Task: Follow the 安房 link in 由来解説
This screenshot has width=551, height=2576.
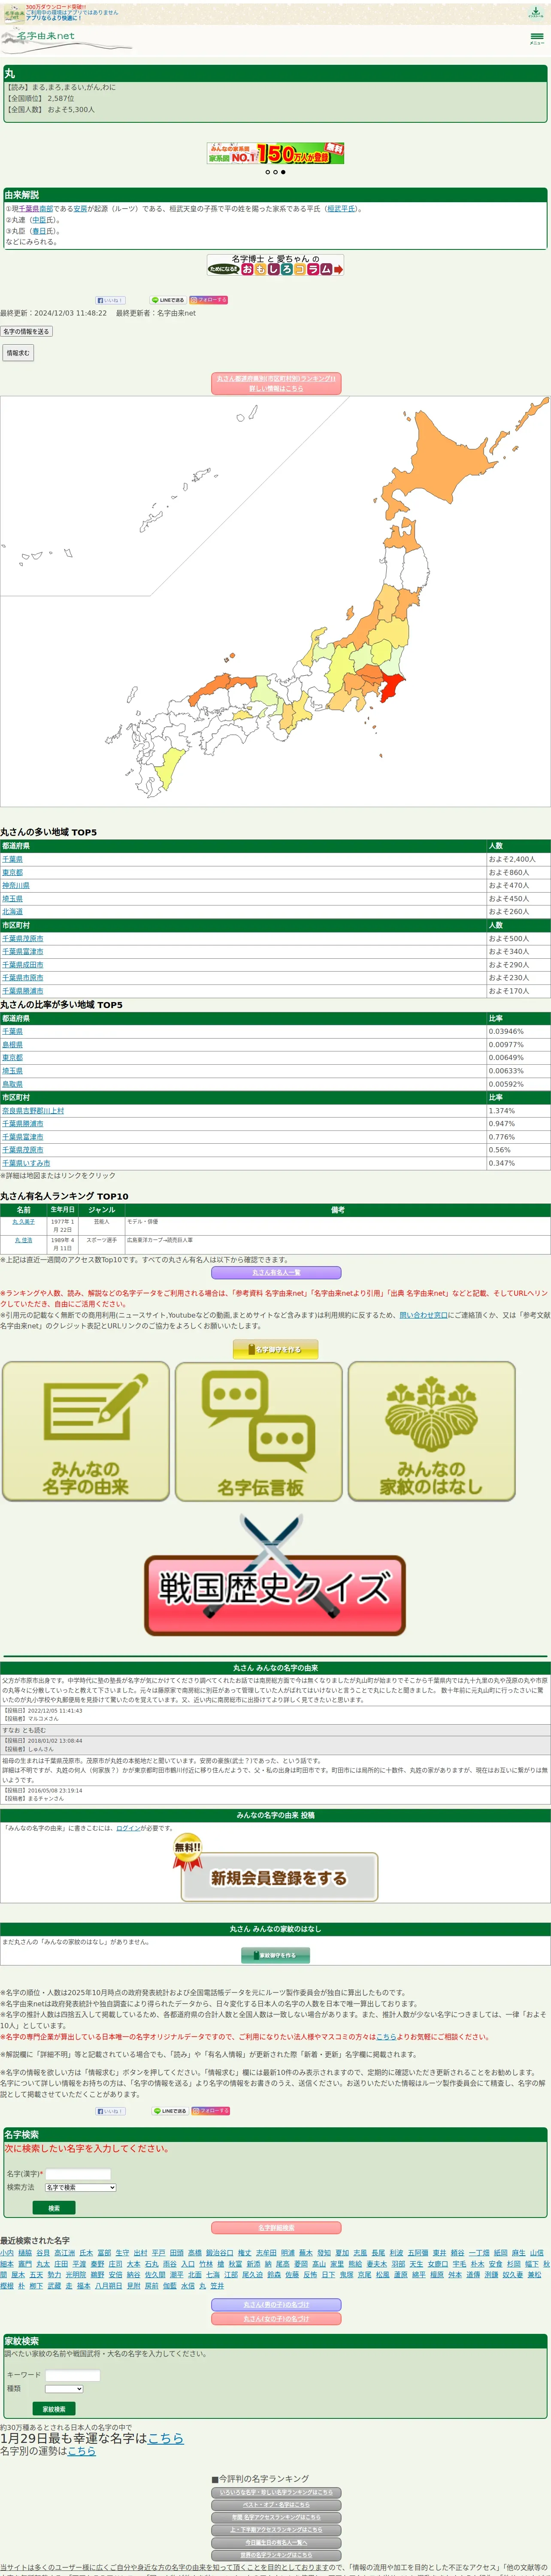Action: point(80,209)
